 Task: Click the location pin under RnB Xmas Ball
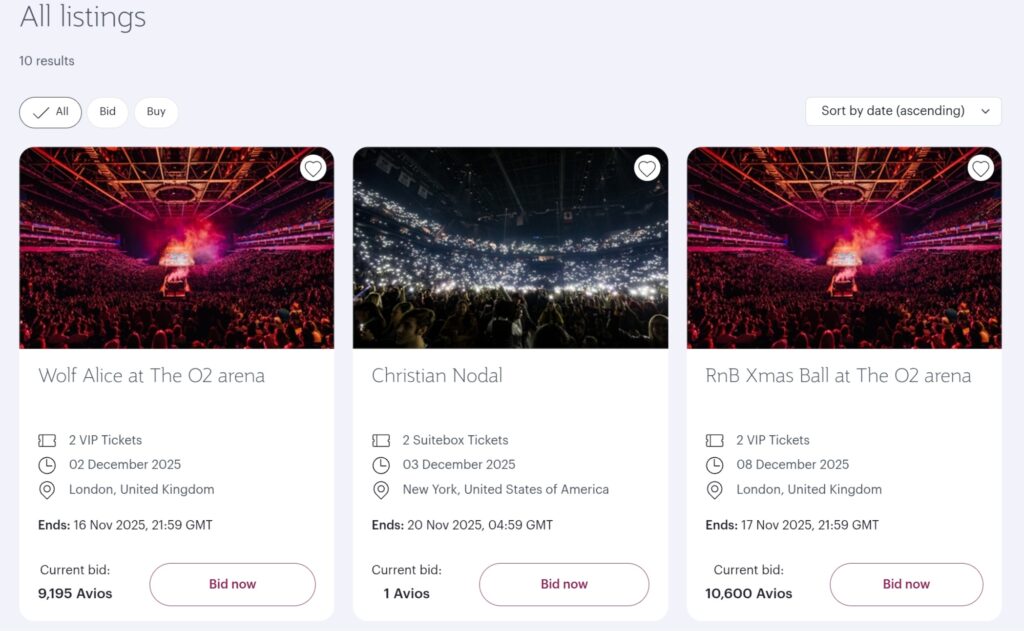click(x=714, y=490)
